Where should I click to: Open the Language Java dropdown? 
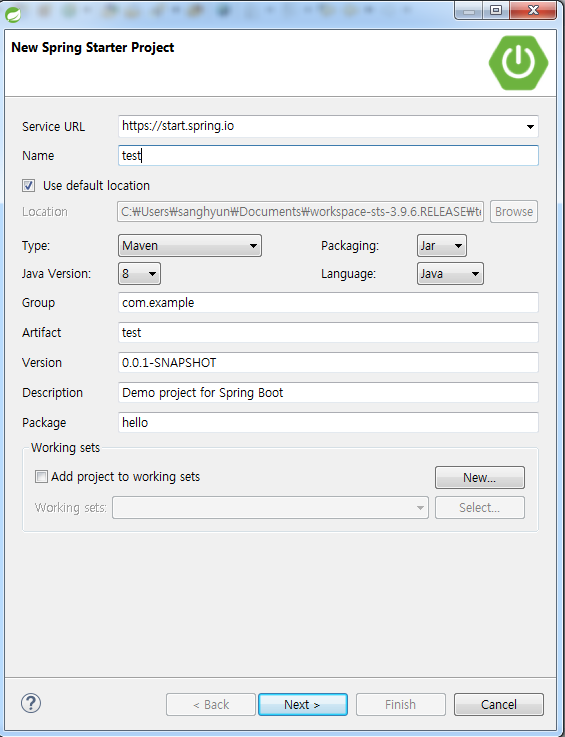[x=450, y=274]
